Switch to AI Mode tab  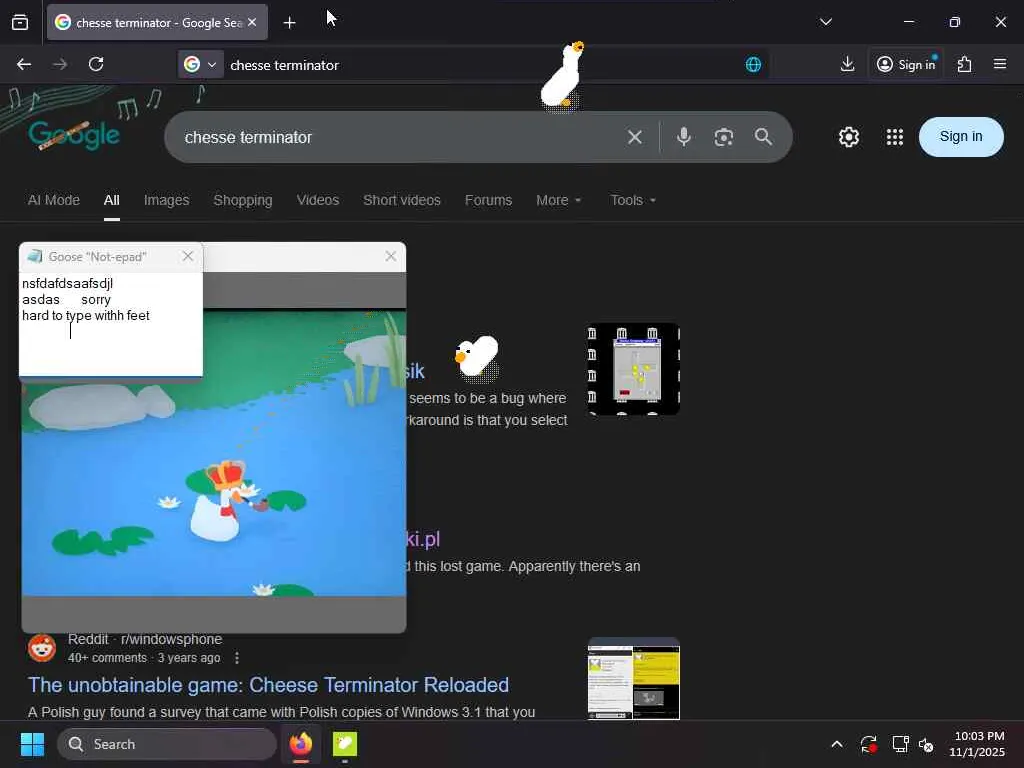[54, 200]
